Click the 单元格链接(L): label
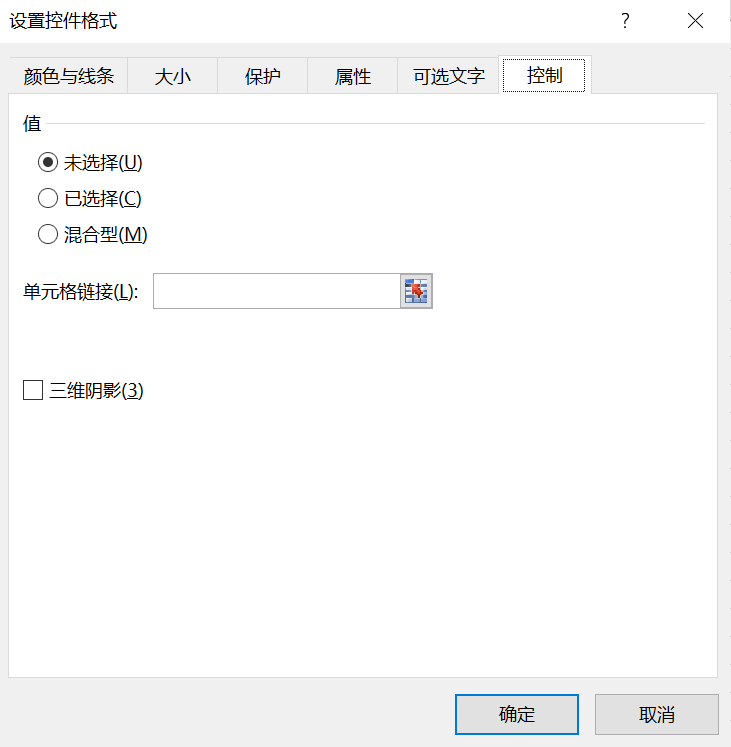Viewport: 731px width, 747px height. pos(81,291)
